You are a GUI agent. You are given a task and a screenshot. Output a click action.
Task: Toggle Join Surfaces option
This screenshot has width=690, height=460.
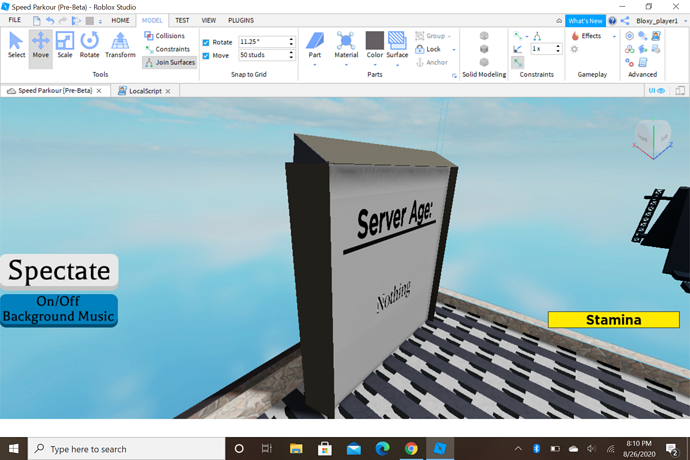pyautogui.click(x=170, y=62)
